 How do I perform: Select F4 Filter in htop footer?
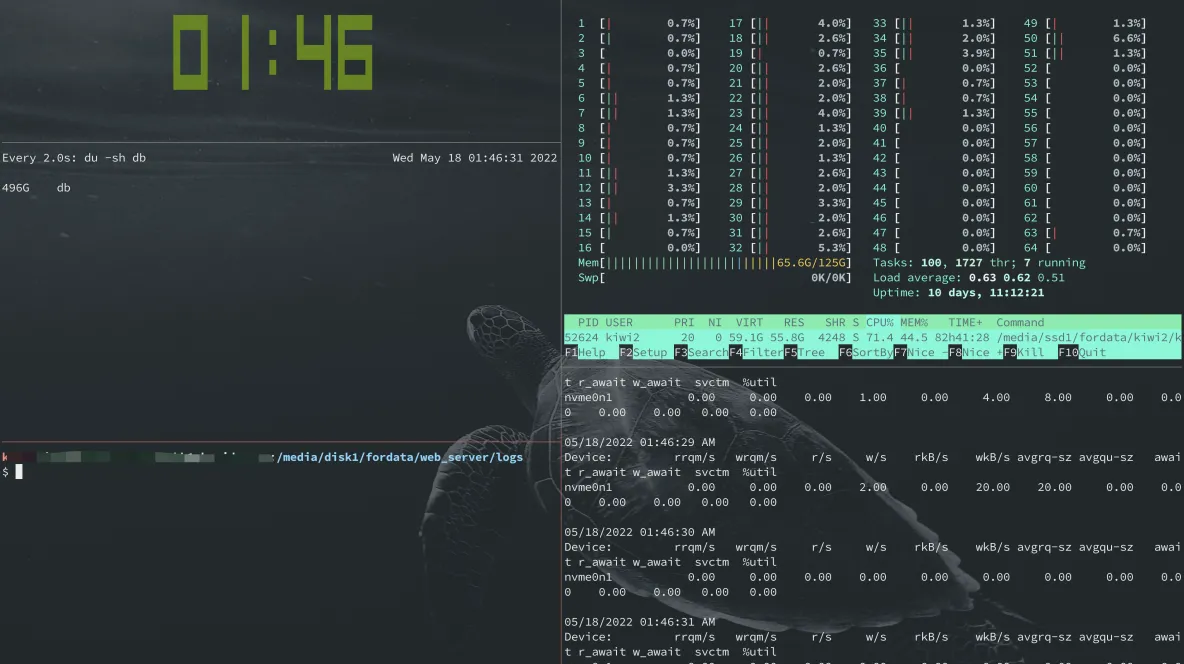click(757, 353)
